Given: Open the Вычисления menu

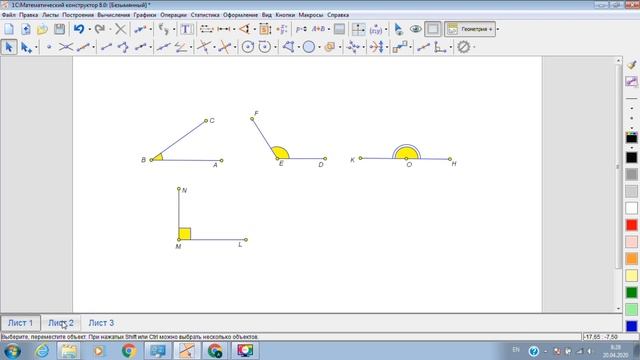Looking at the screenshot, I should [x=113, y=15].
